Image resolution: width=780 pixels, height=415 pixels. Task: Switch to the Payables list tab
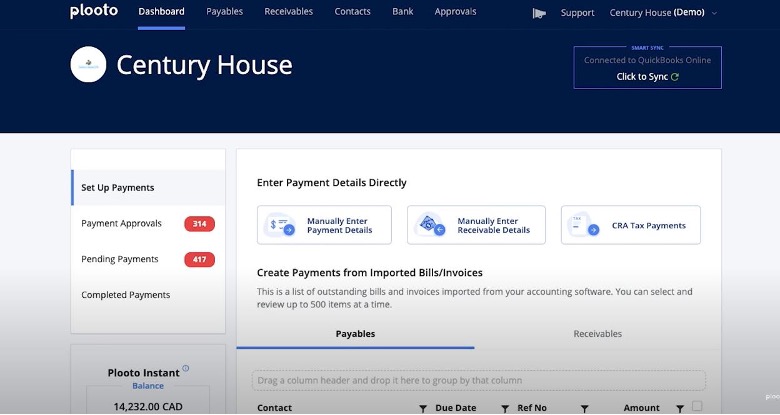[355, 334]
